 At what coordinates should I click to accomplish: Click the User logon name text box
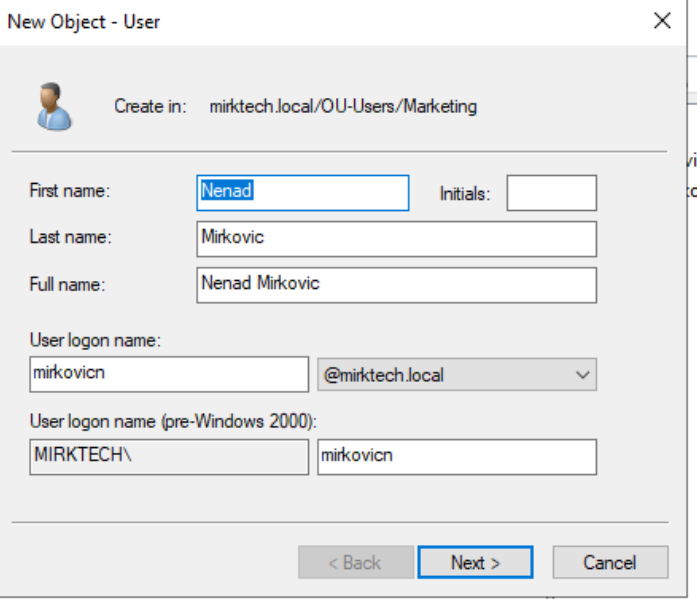tap(169, 375)
